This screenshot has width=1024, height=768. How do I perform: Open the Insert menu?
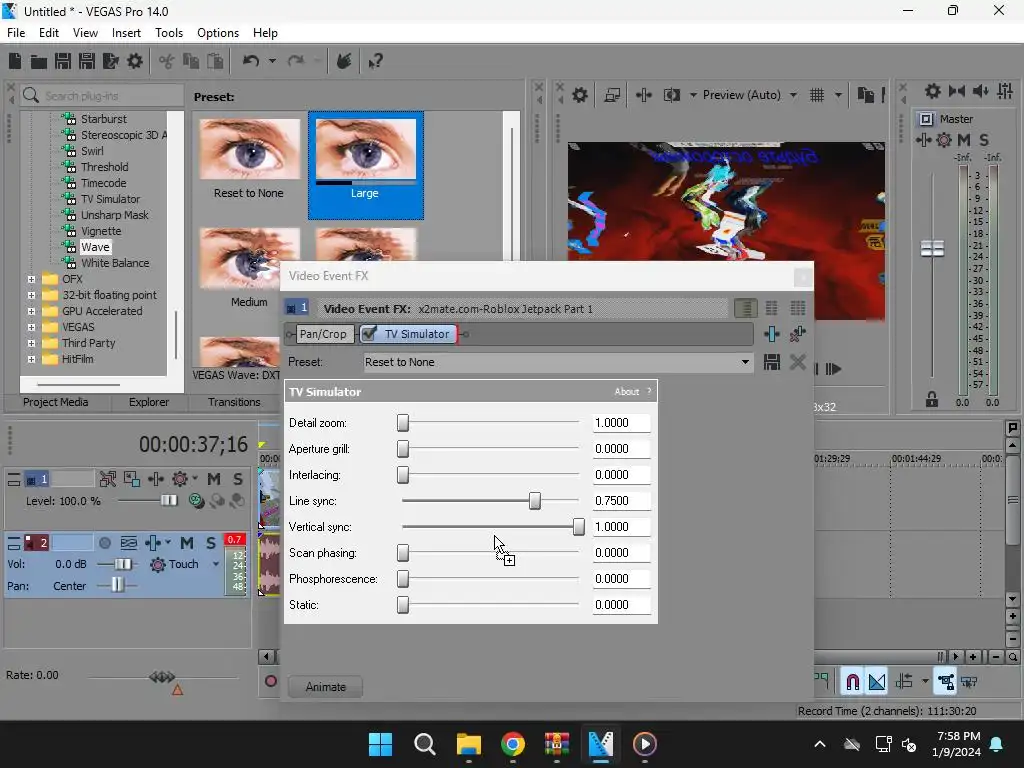126,33
